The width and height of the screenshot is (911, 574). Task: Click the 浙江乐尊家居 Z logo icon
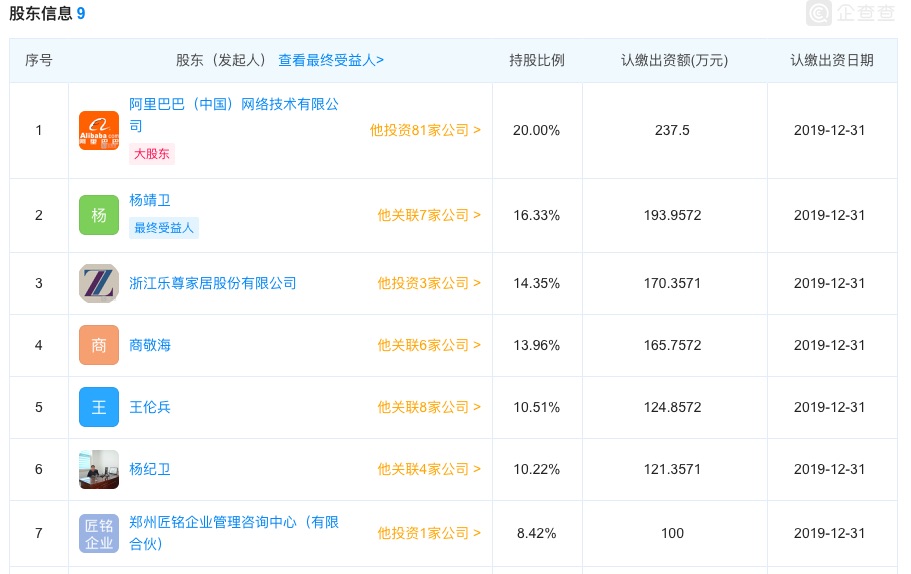[x=99, y=283]
